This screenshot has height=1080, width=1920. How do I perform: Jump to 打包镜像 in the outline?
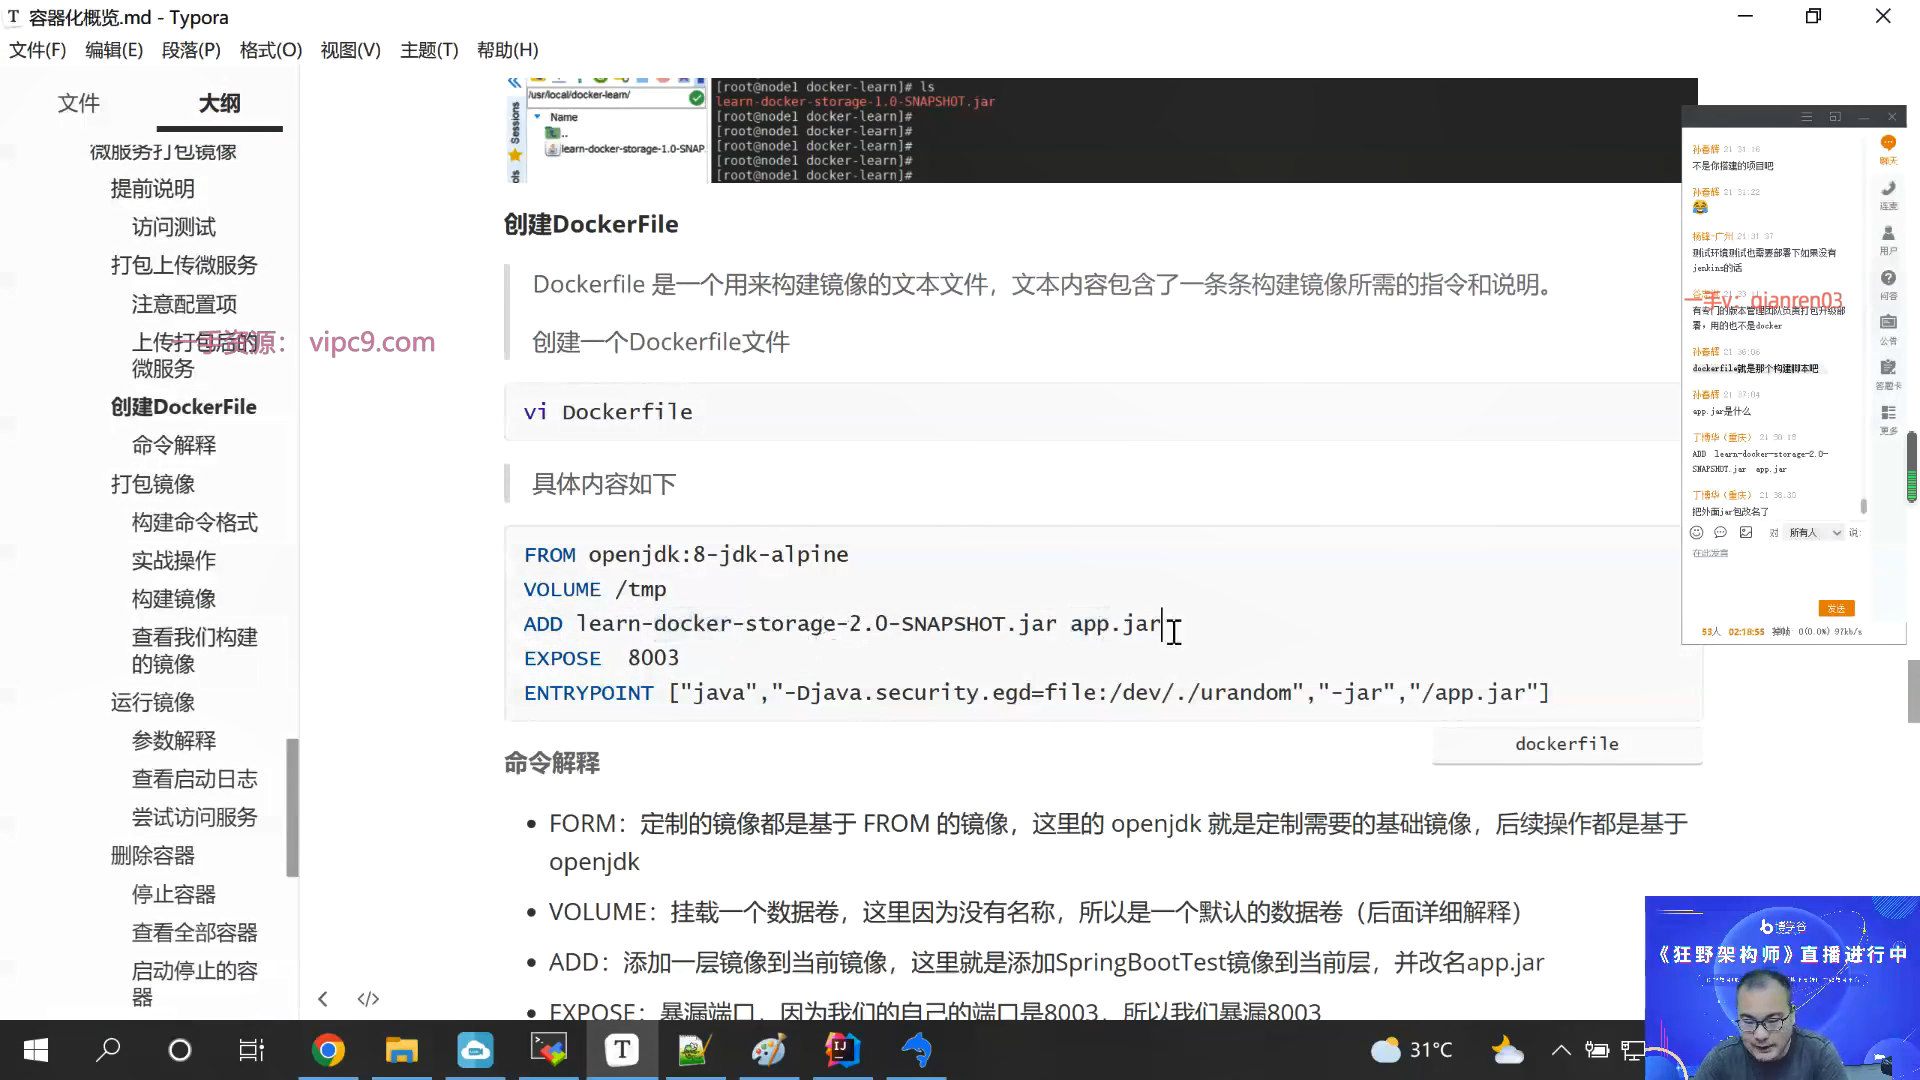(x=153, y=484)
